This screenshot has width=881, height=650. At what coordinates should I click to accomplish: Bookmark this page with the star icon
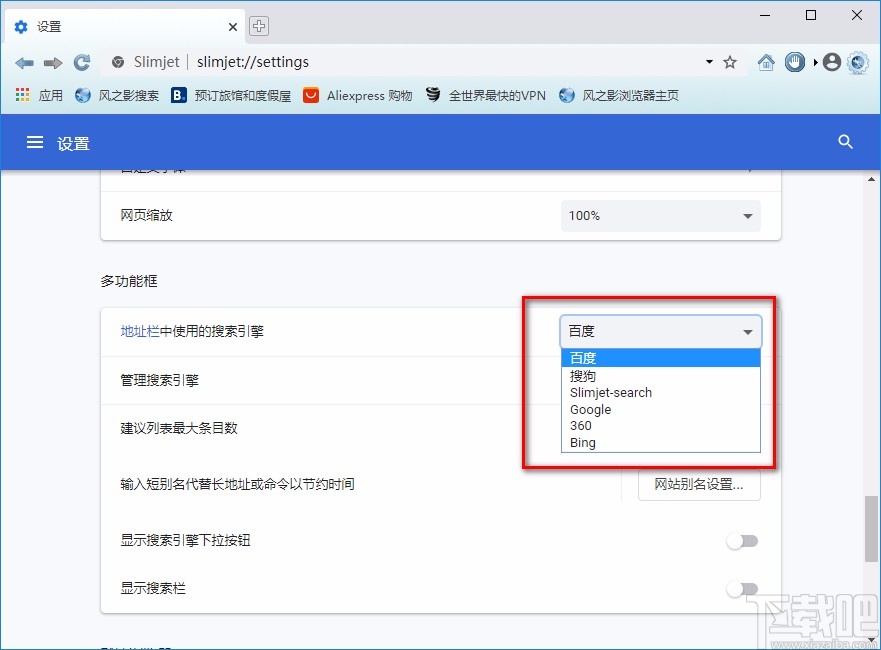coord(730,62)
